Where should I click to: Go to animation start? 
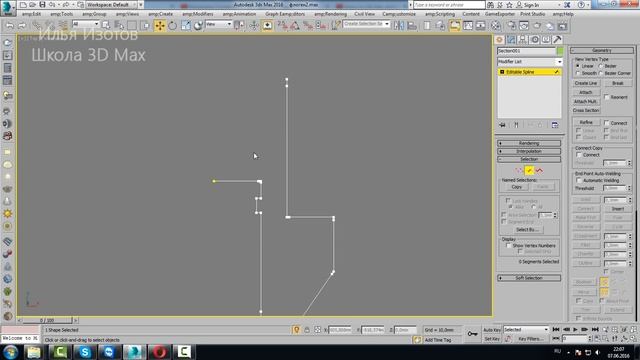(x=556, y=329)
